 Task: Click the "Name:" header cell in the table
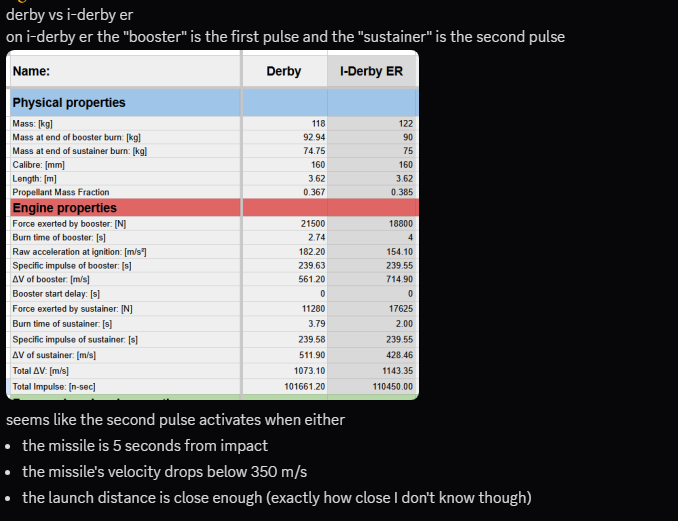31,71
